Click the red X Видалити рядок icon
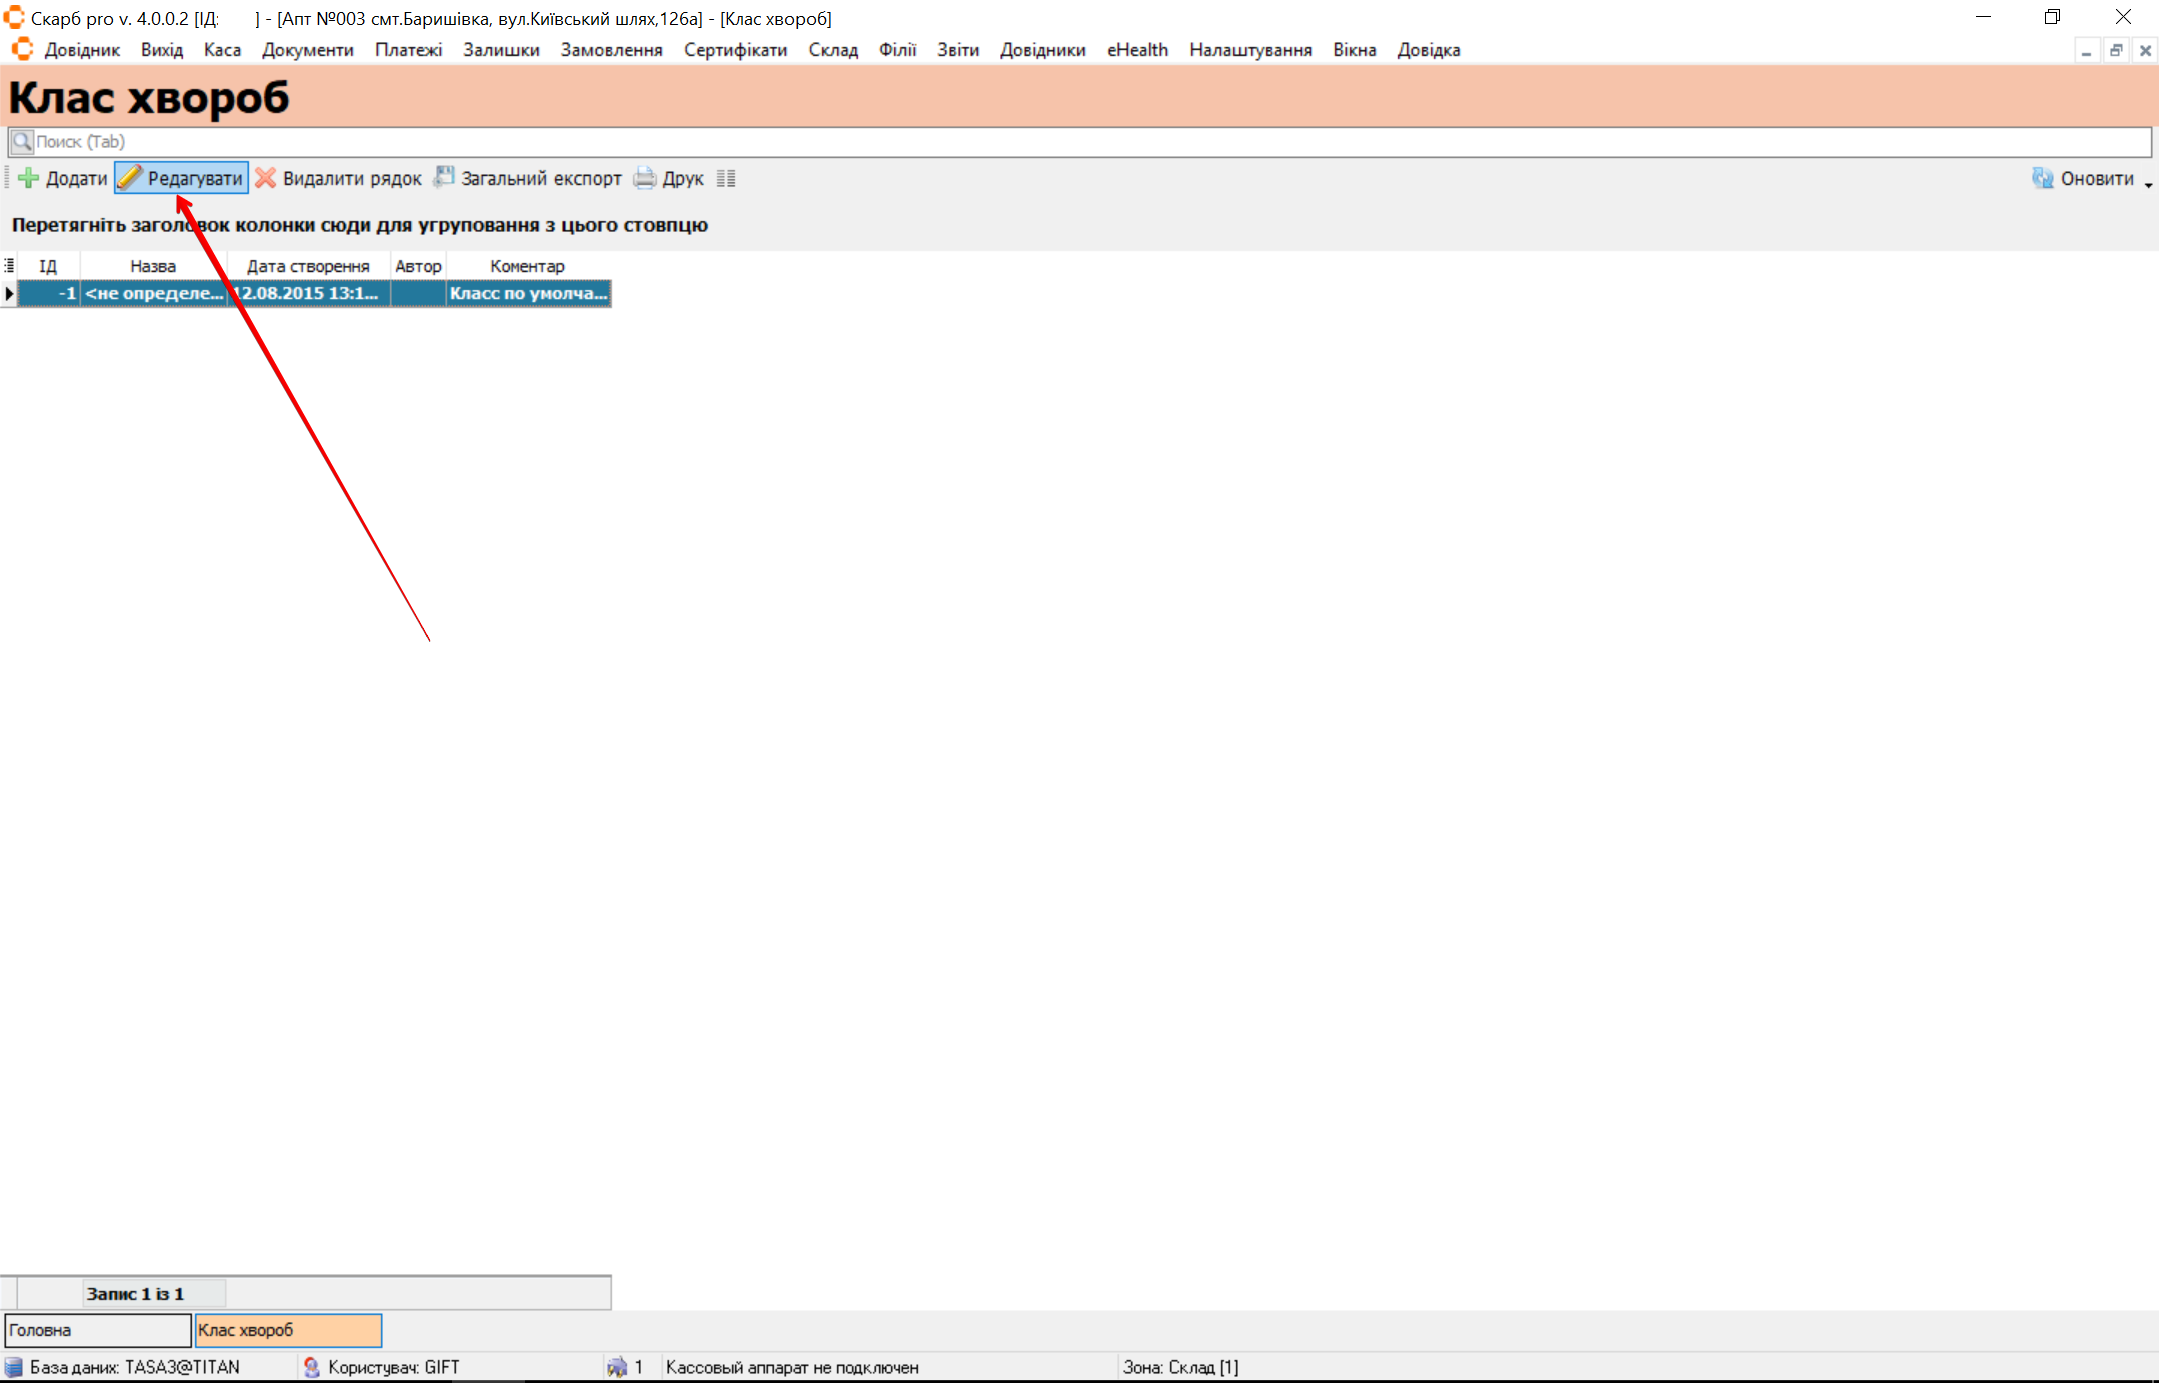Screen dimensions: 2159x1383 (265, 178)
